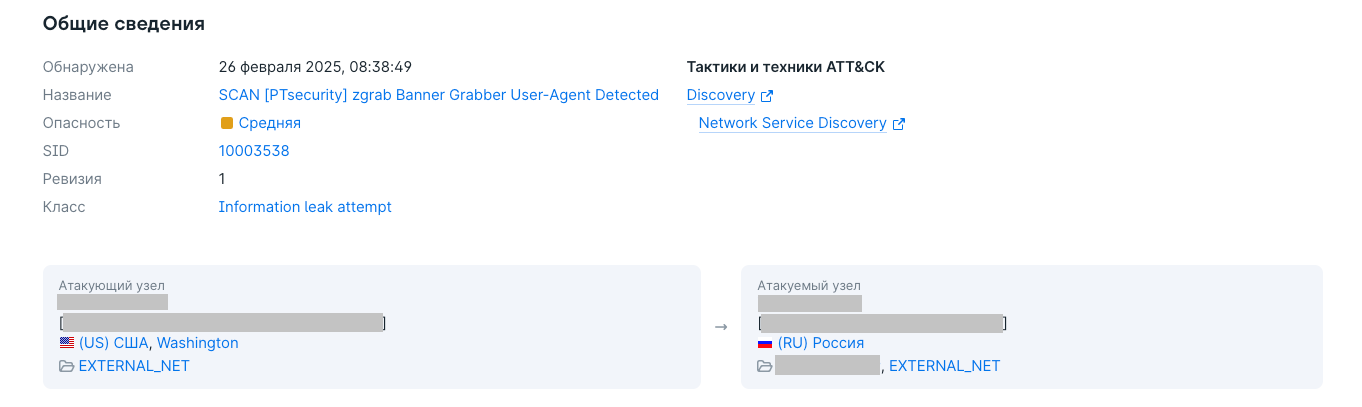Click the Washington city link
The width and height of the screenshot is (1362, 407).
[x=198, y=343]
